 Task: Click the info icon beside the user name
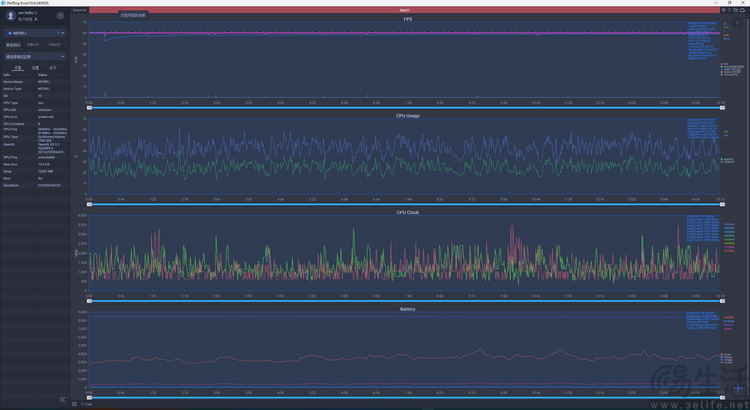[36, 13]
